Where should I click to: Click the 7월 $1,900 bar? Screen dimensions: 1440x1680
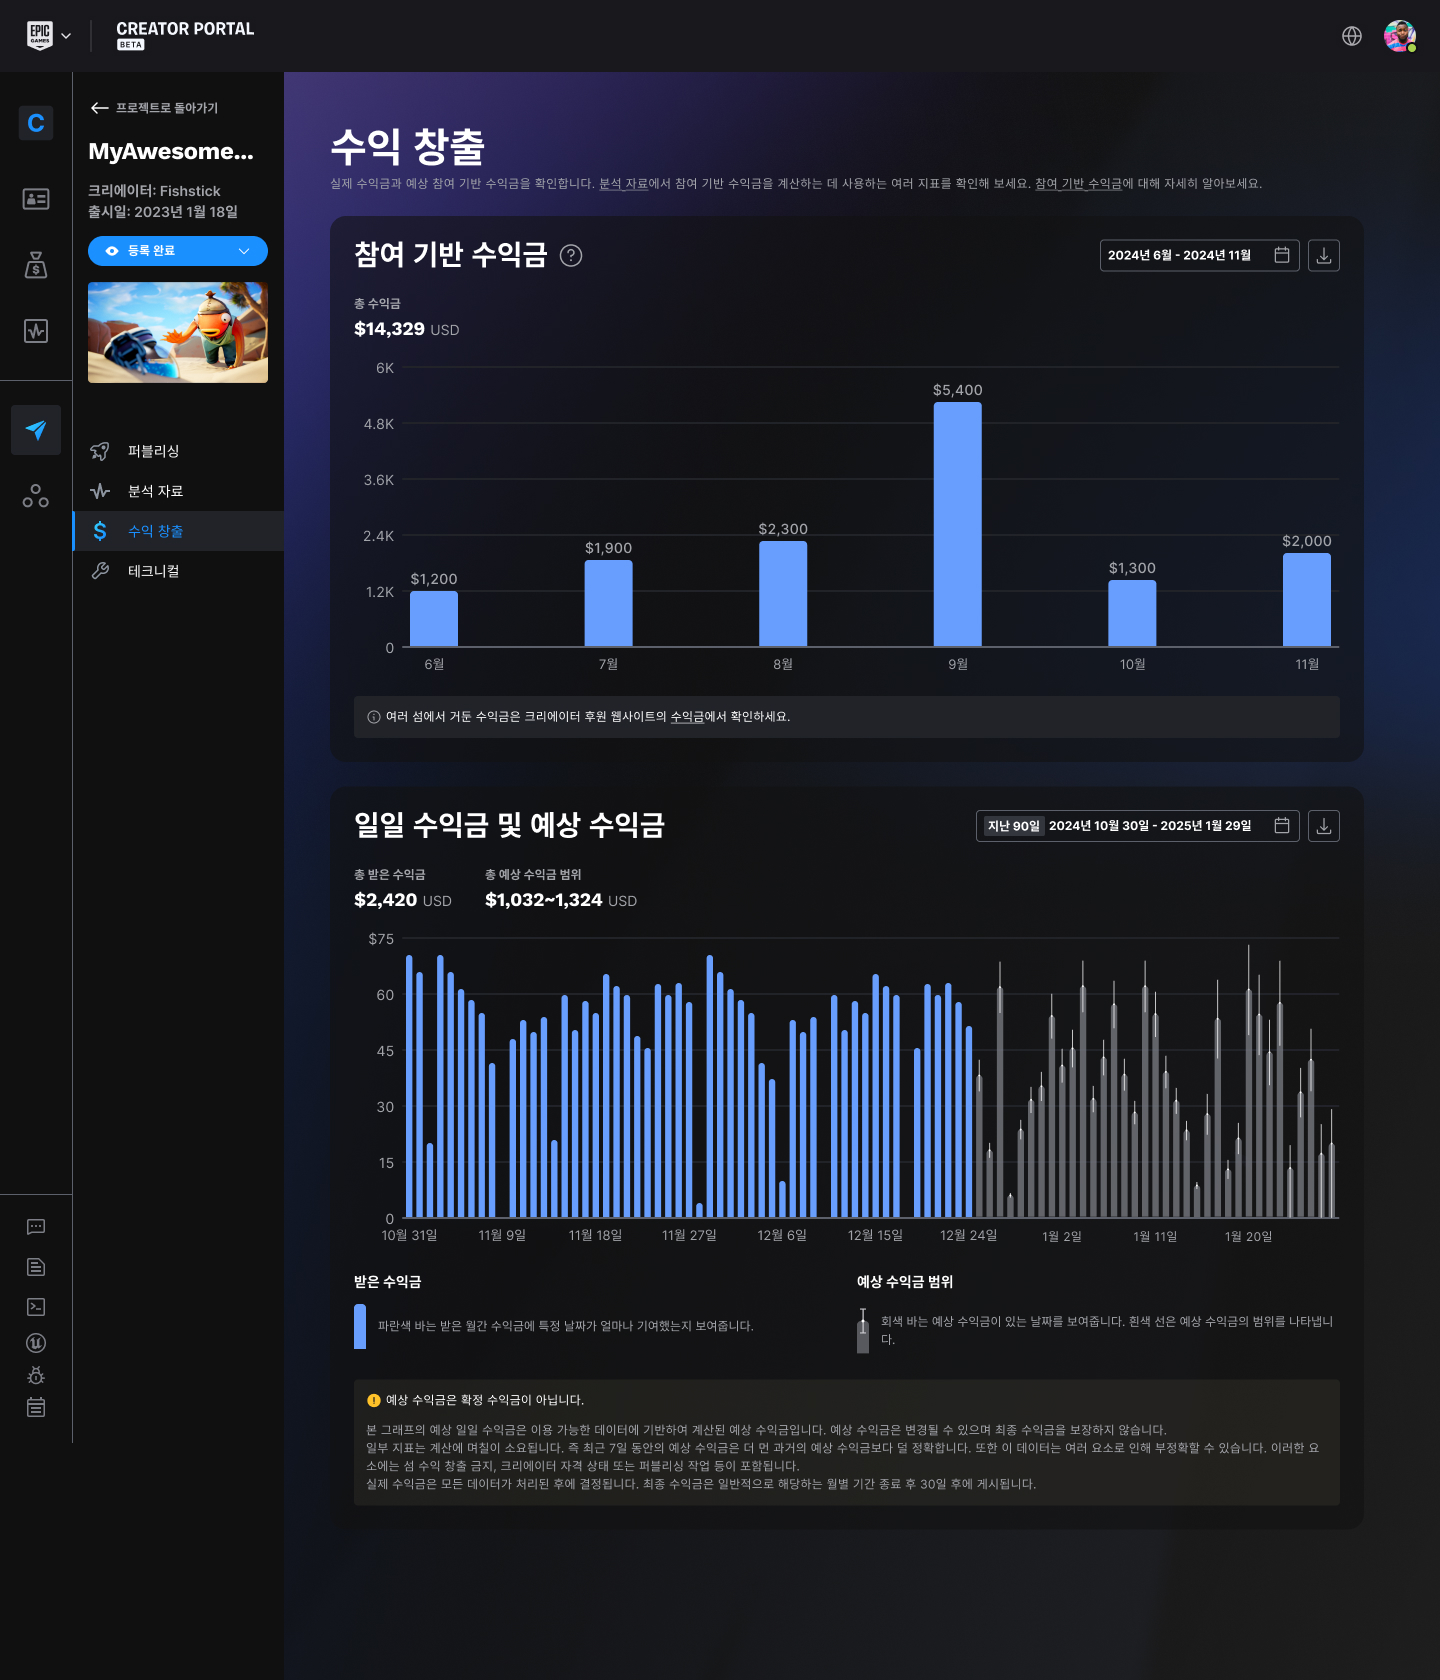tap(608, 603)
